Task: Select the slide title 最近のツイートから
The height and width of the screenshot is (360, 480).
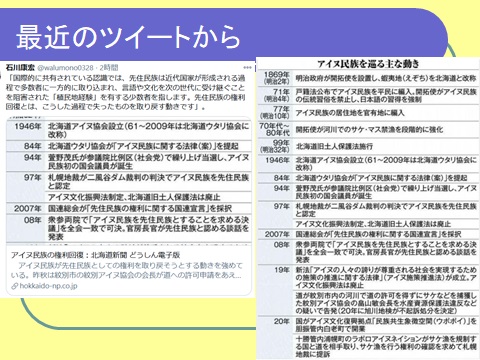Action: [x=128, y=37]
